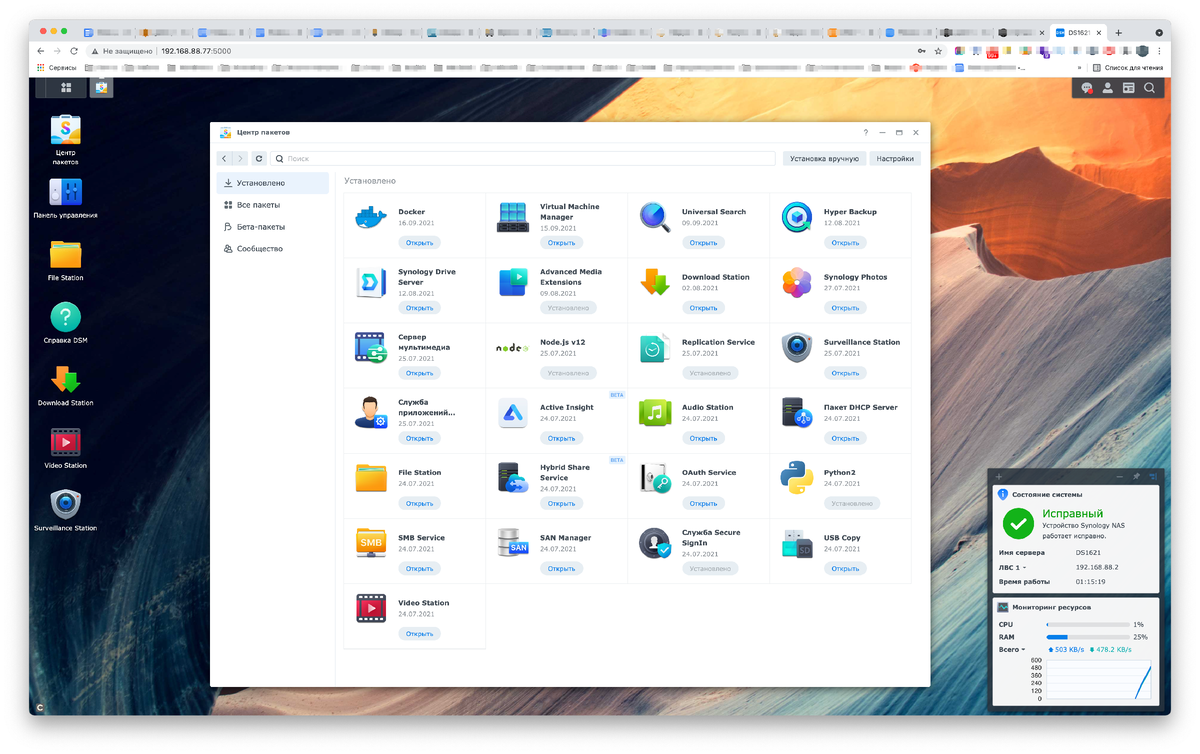Reload the browser page
Image resolution: width=1200 pixels, height=754 pixels.
coord(74,51)
